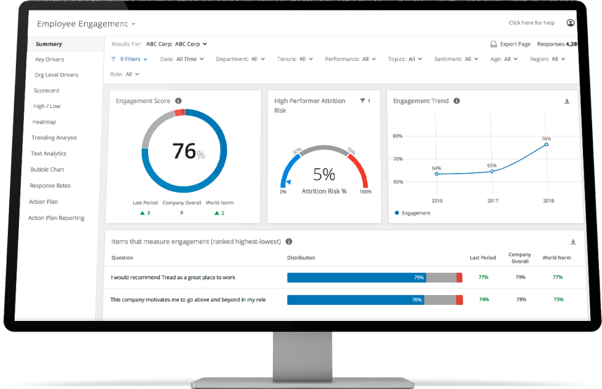Open the Heatmap view

44,122
